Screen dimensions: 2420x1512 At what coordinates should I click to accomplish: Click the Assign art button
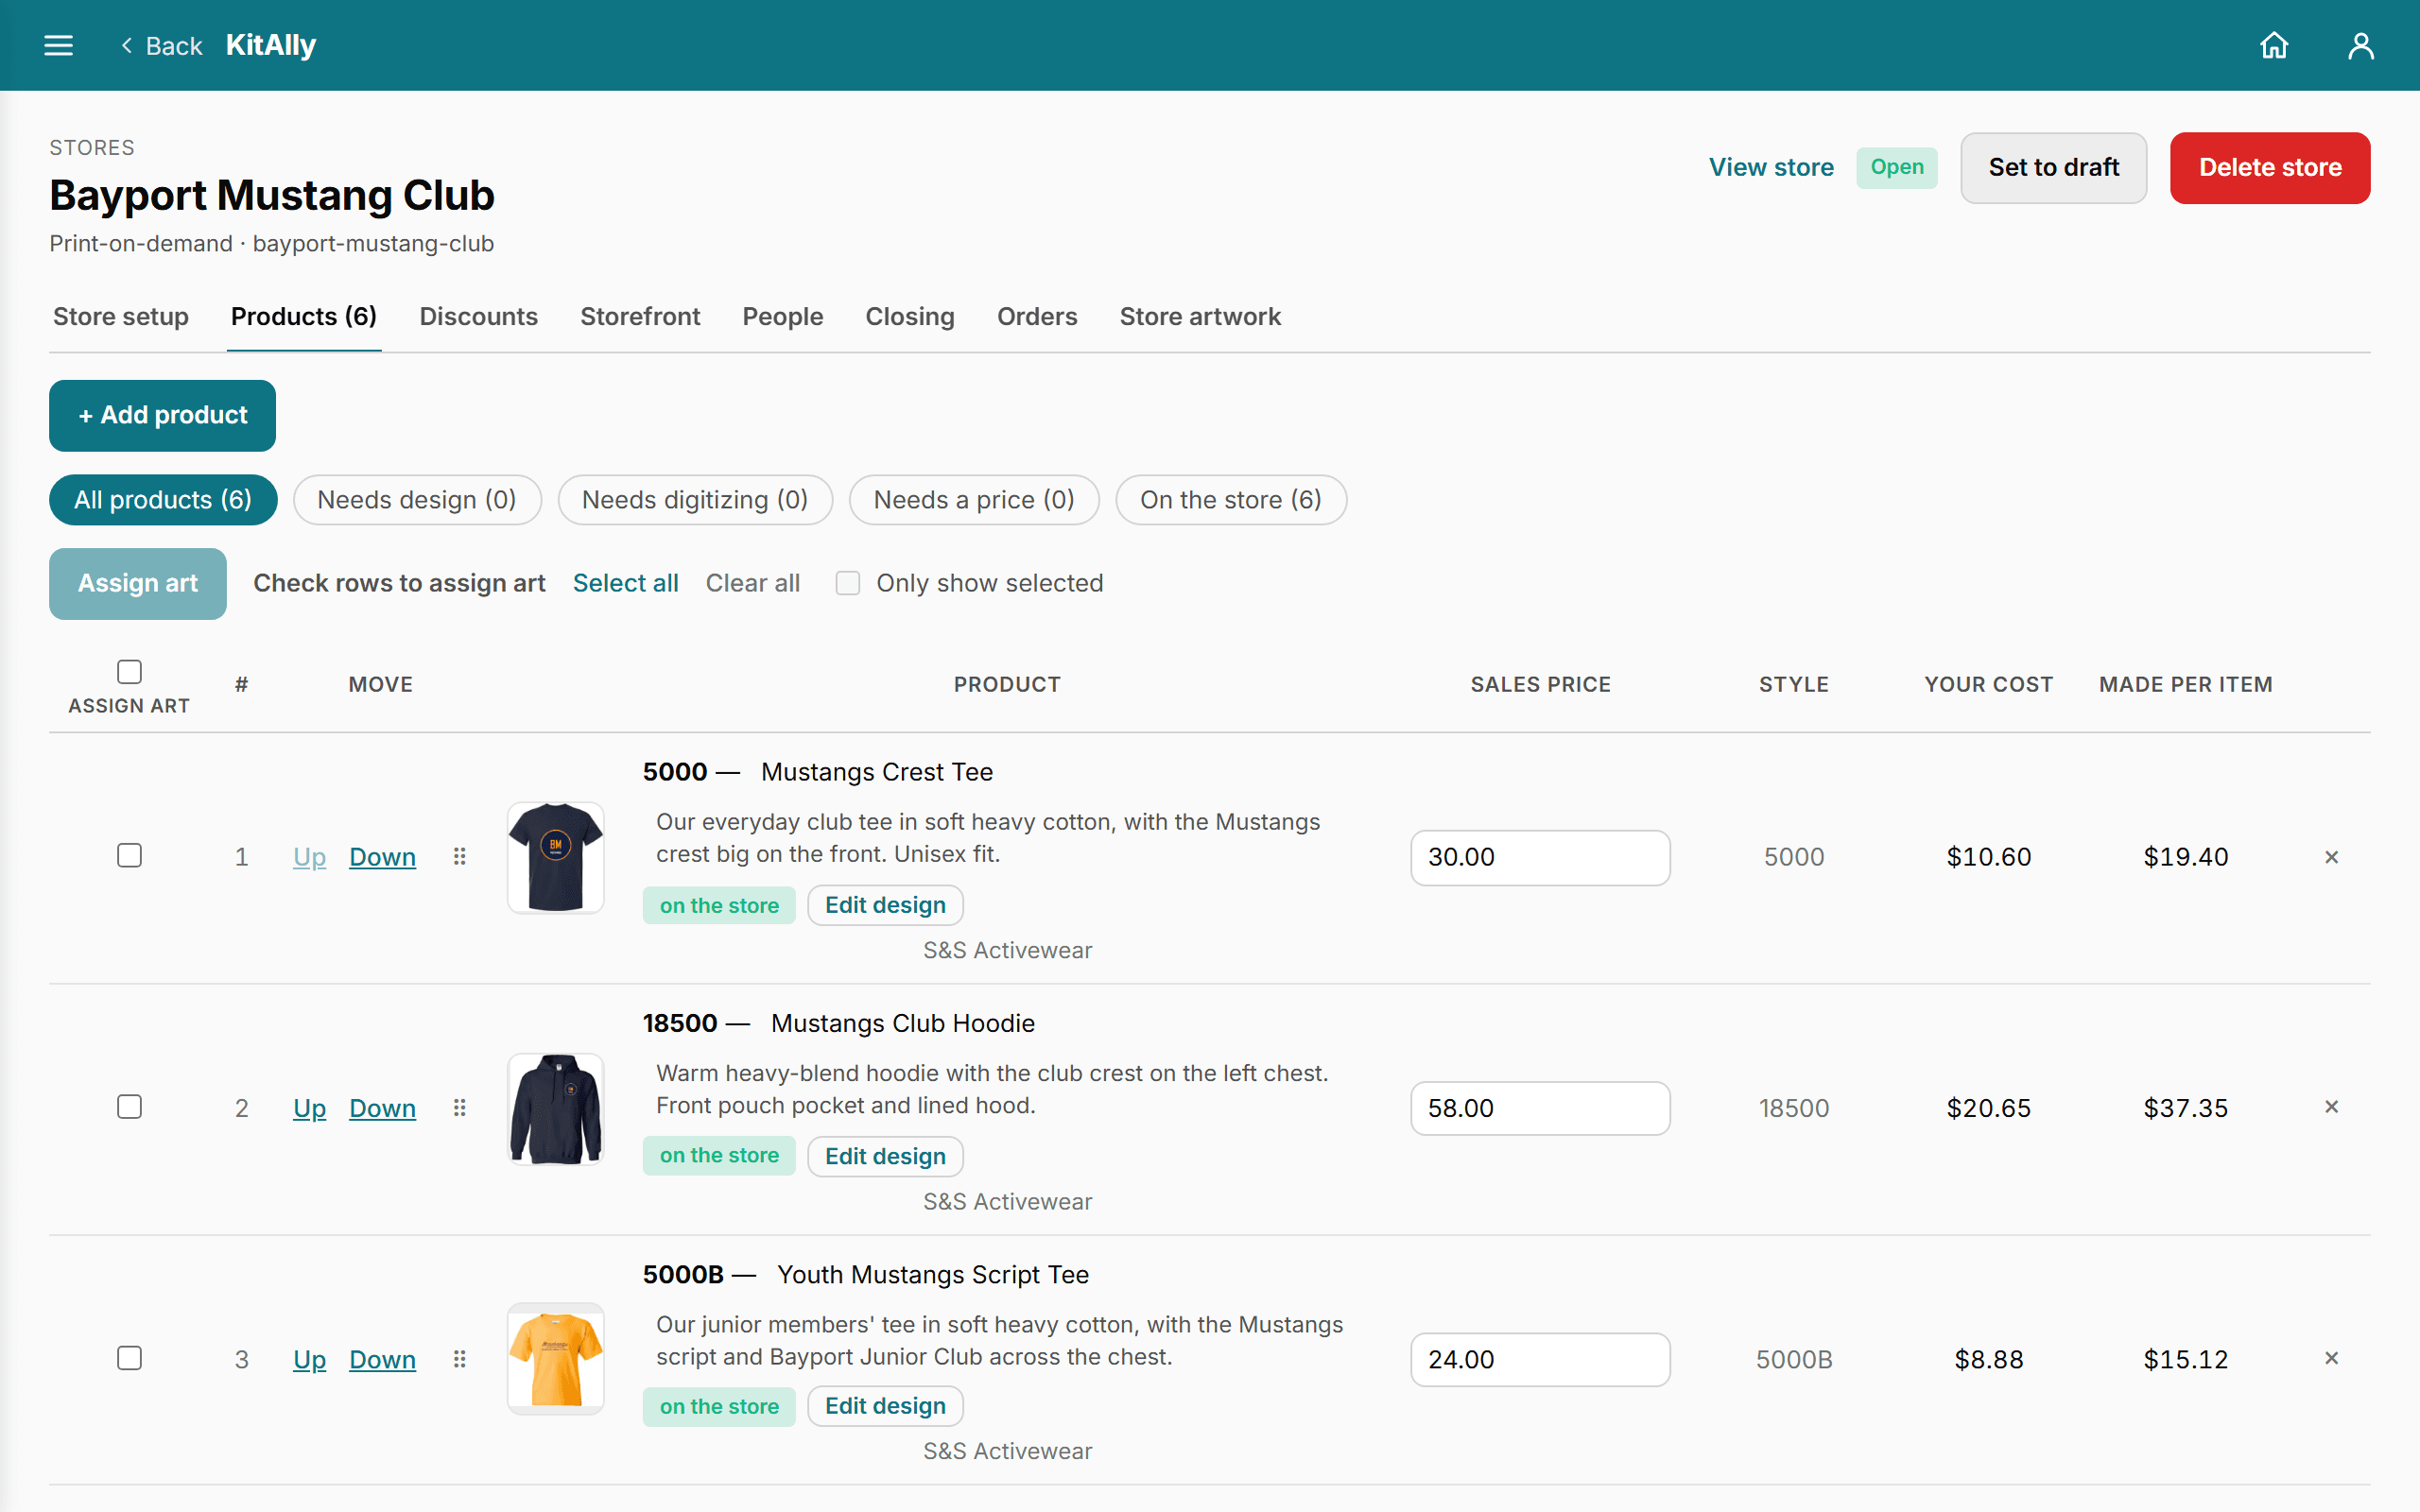138,583
